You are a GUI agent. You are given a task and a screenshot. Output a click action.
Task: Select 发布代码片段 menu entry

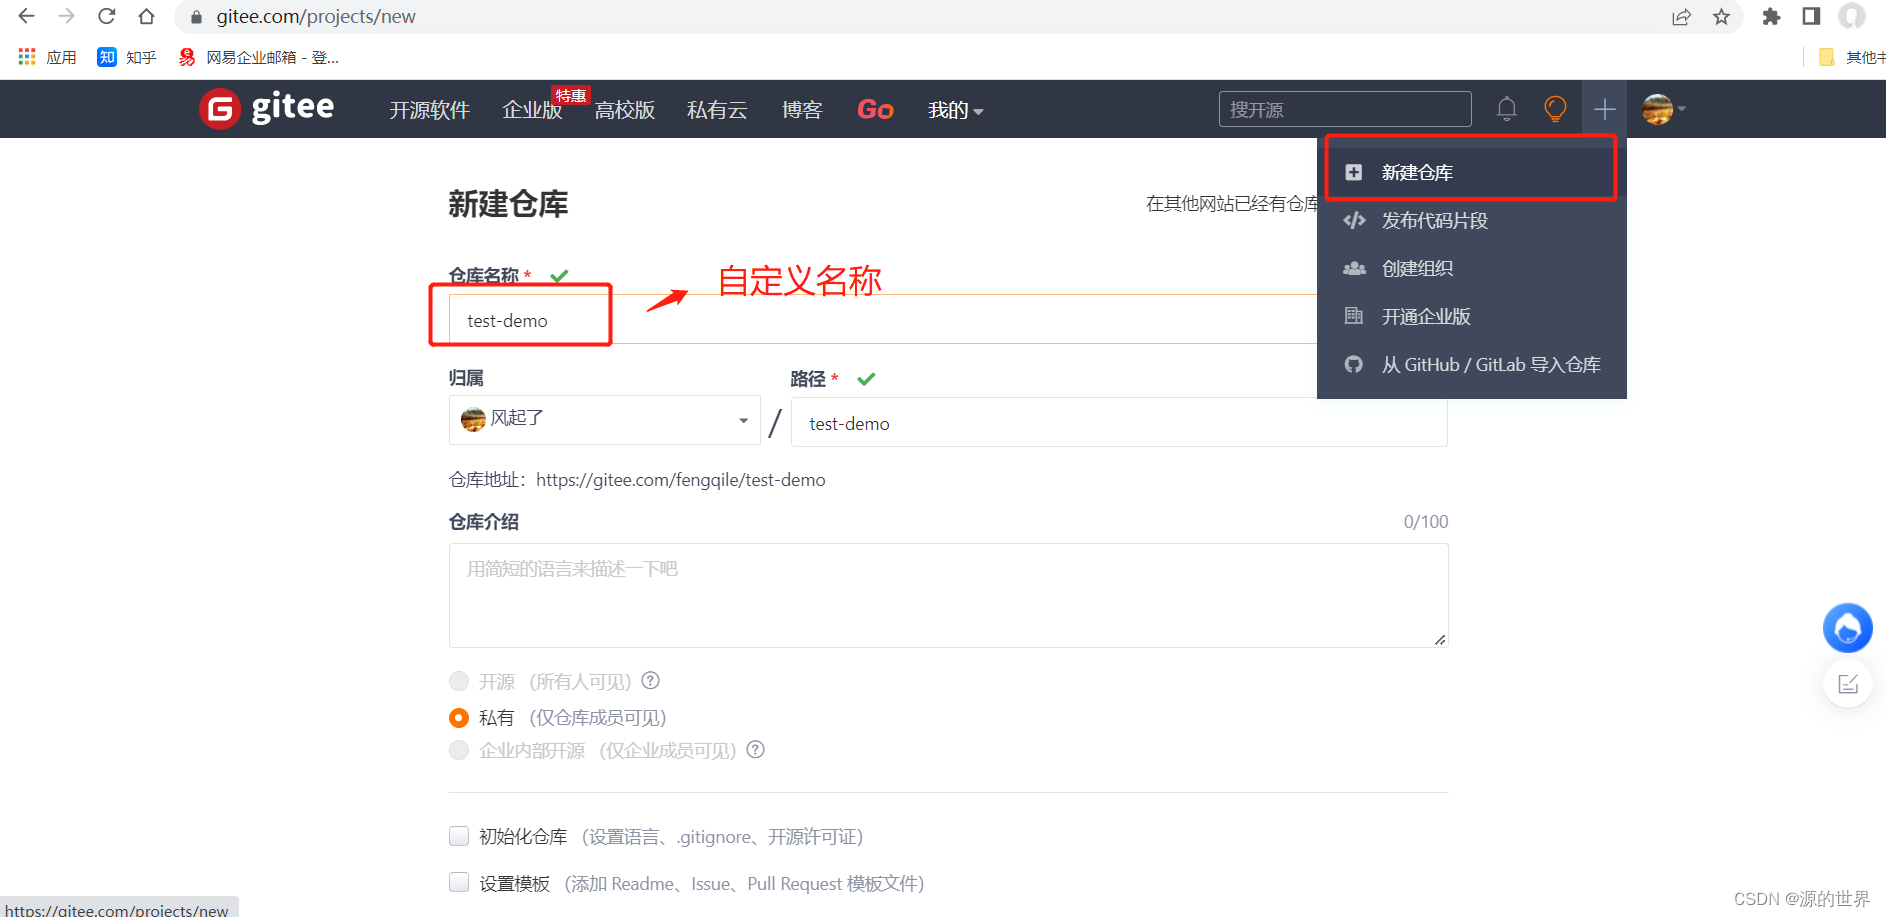coord(1471,220)
